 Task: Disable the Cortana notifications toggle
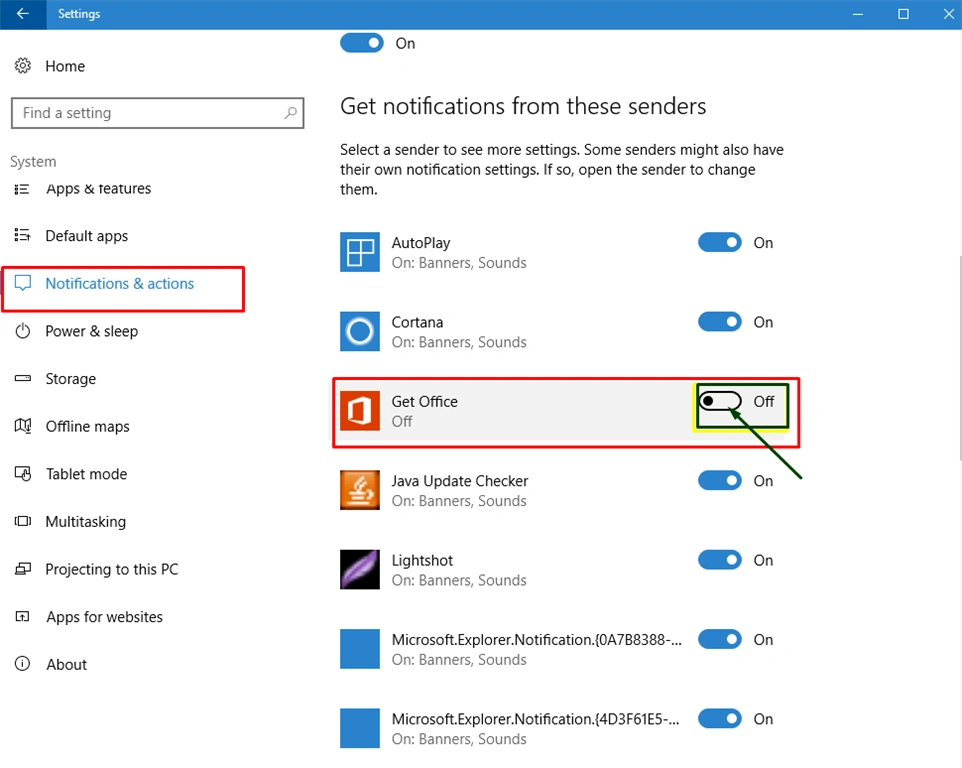click(720, 321)
